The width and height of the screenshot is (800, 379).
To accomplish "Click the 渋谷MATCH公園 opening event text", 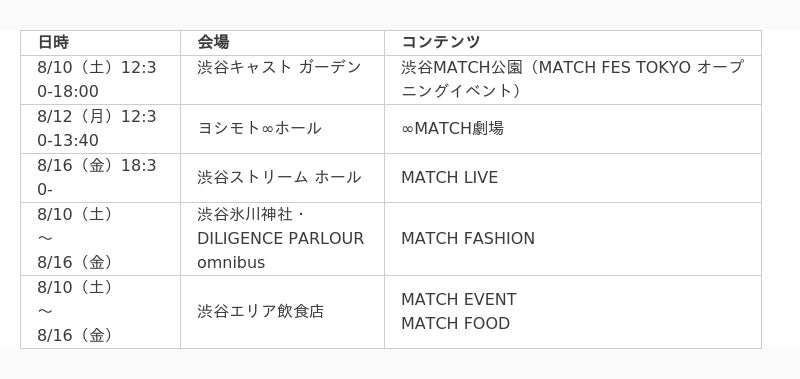I will 572,79.
